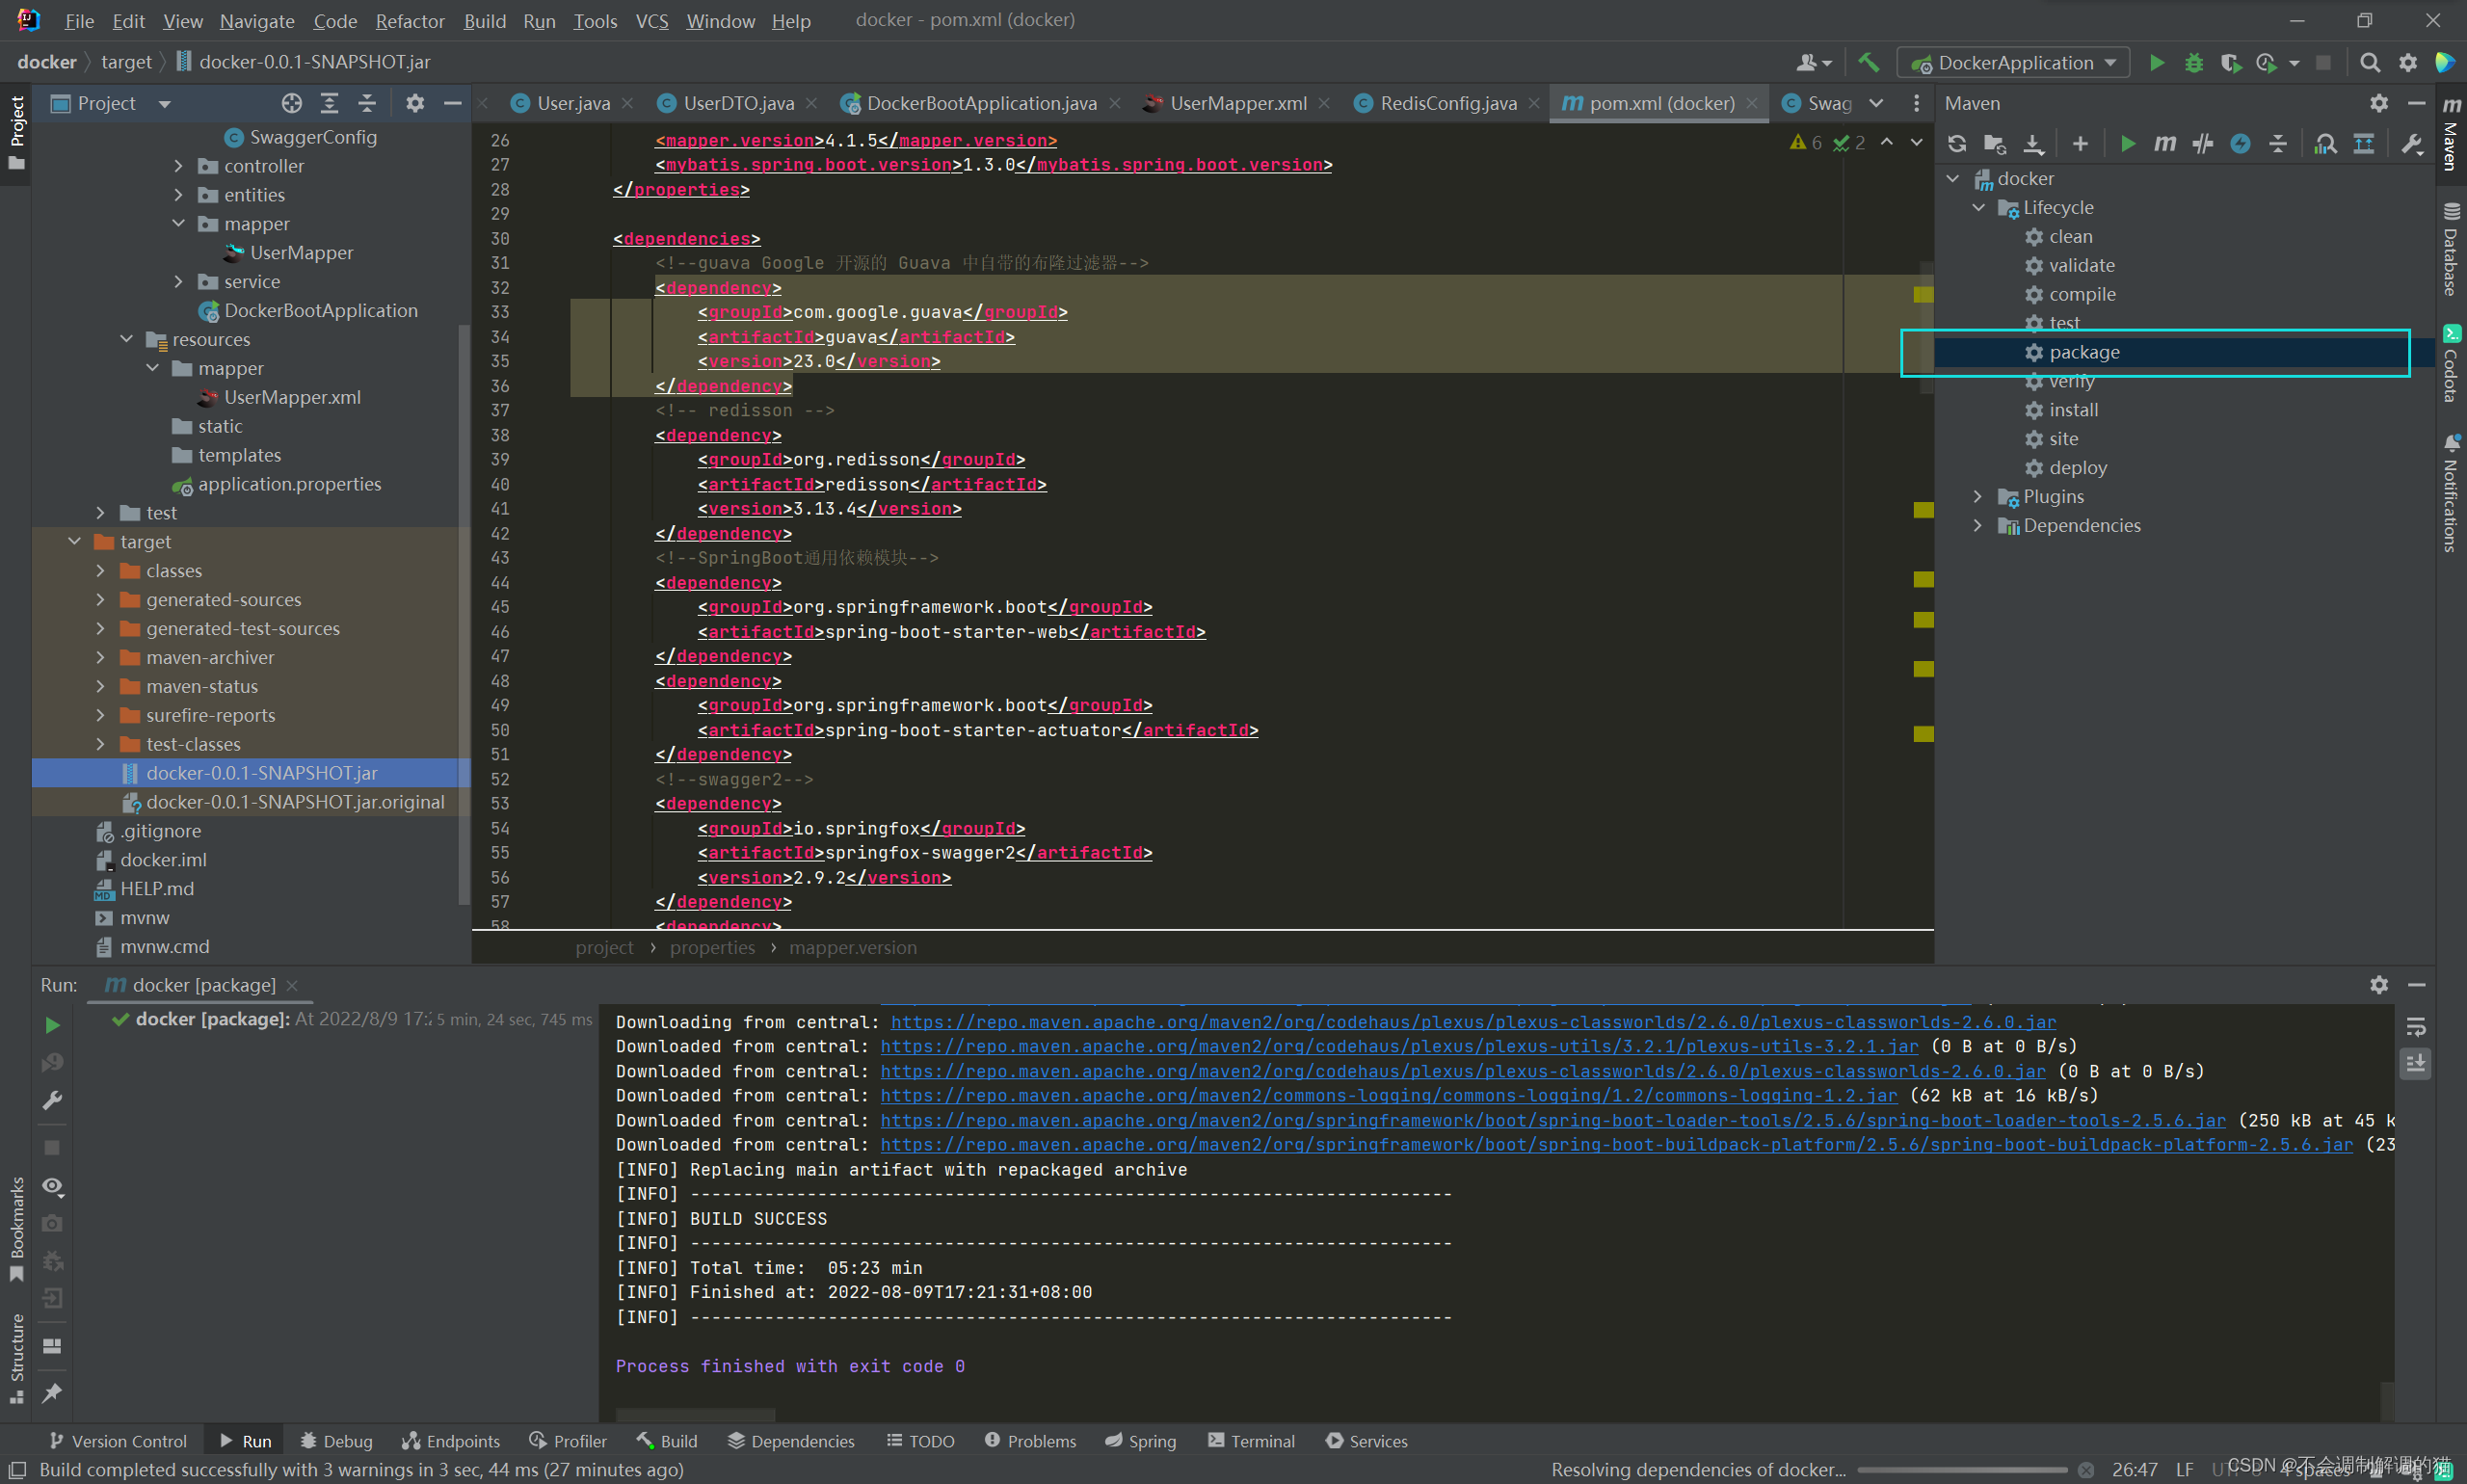Click the dependency resolving progress bar

pyautogui.click(x=1962, y=1470)
